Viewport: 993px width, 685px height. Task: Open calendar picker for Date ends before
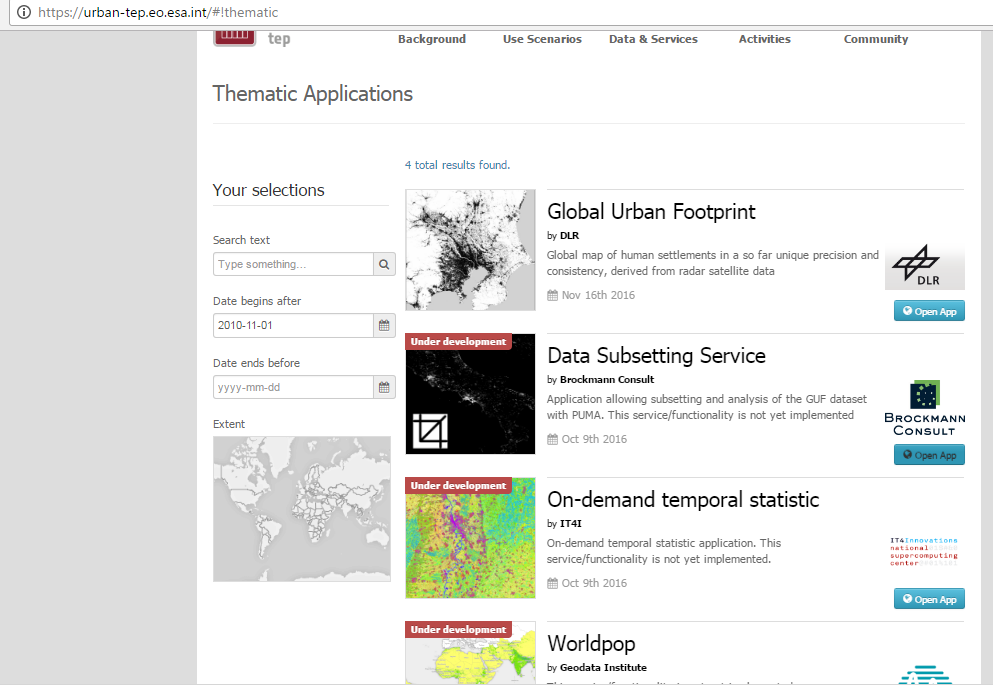click(384, 387)
